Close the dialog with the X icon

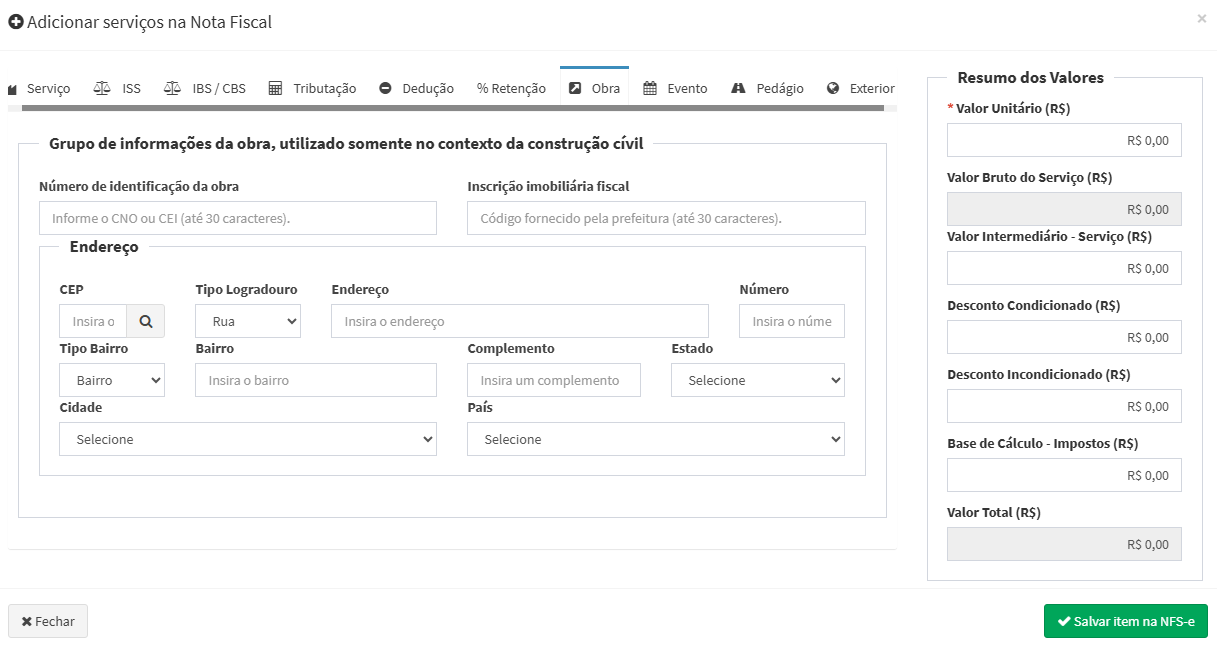click(1201, 18)
